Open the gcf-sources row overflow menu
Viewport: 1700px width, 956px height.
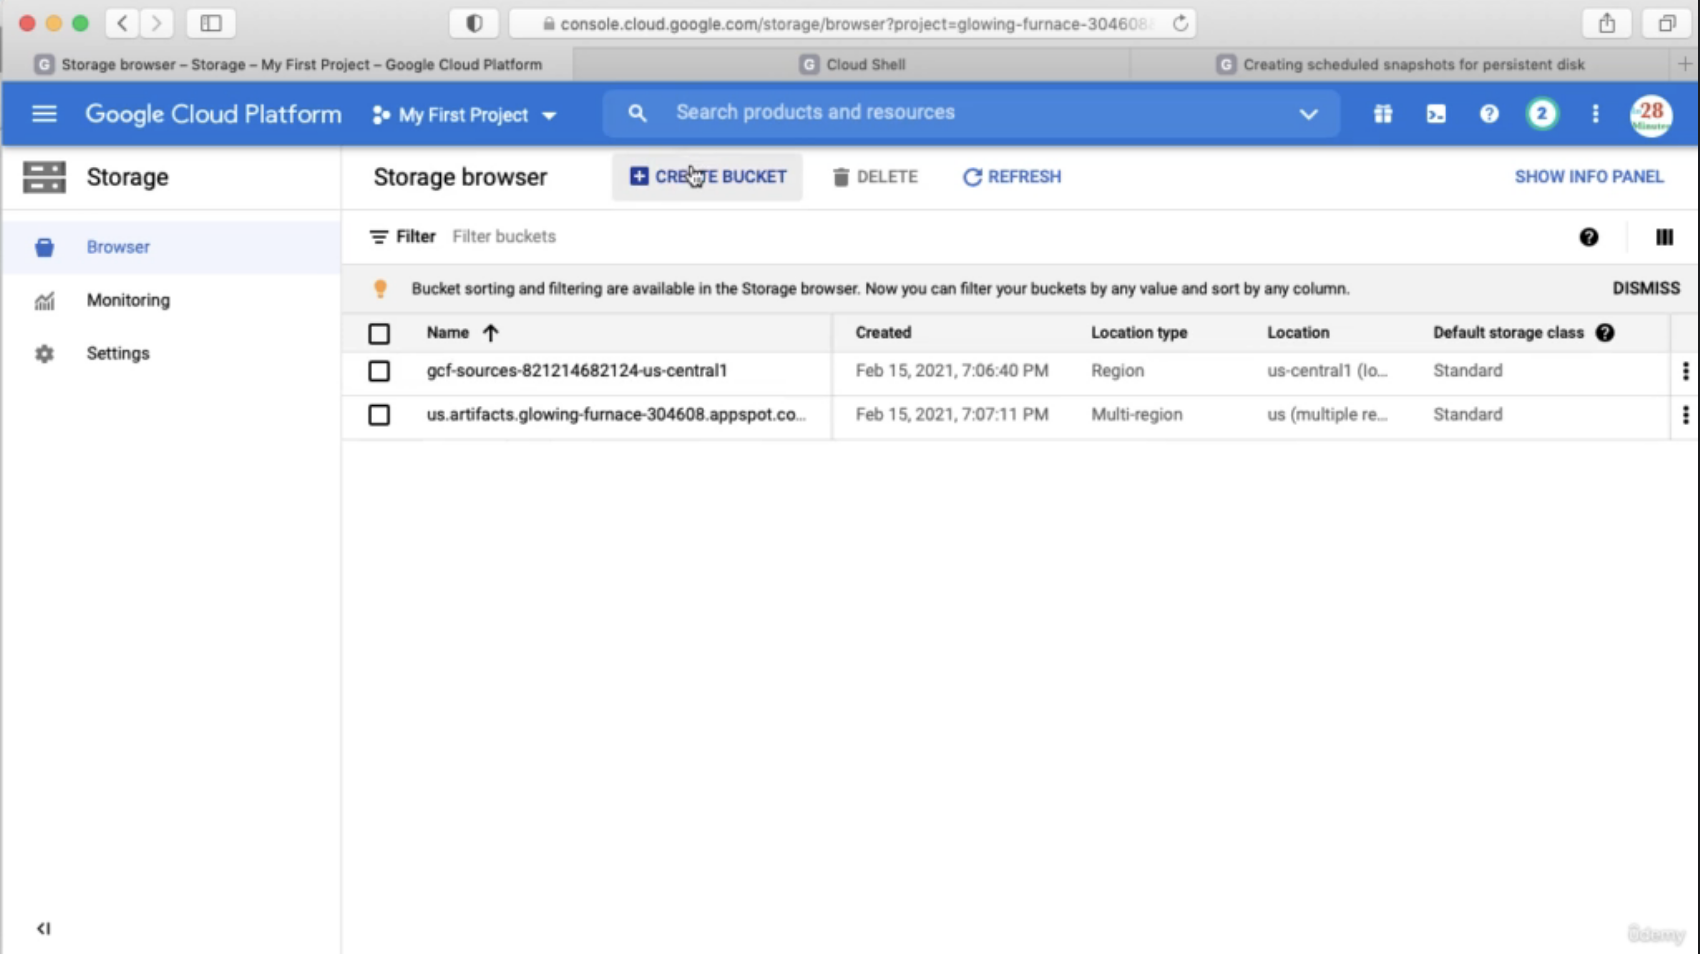click(x=1685, y=371)
